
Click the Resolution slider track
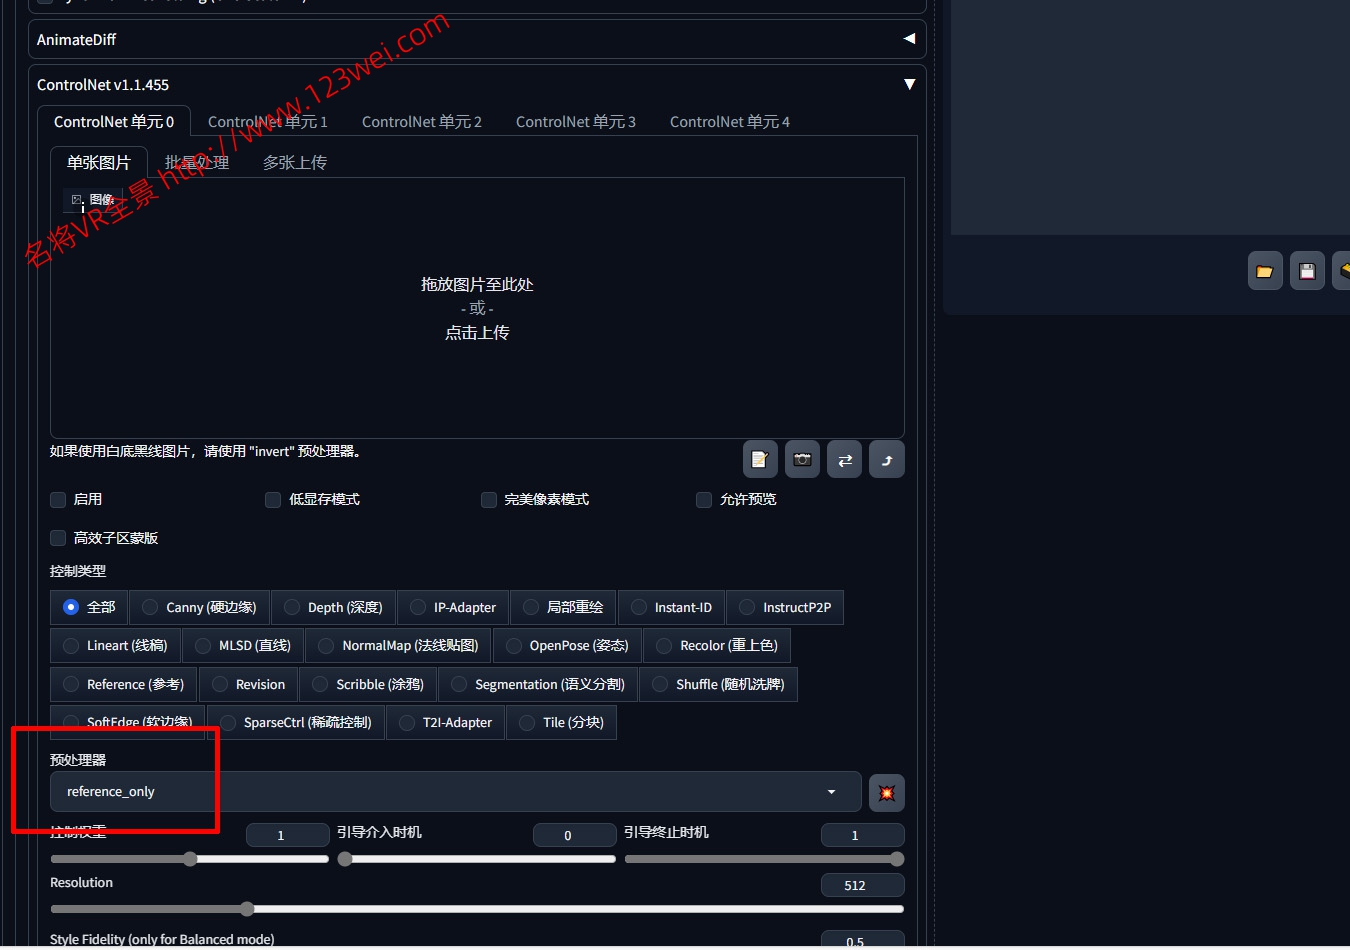point(476,909)
